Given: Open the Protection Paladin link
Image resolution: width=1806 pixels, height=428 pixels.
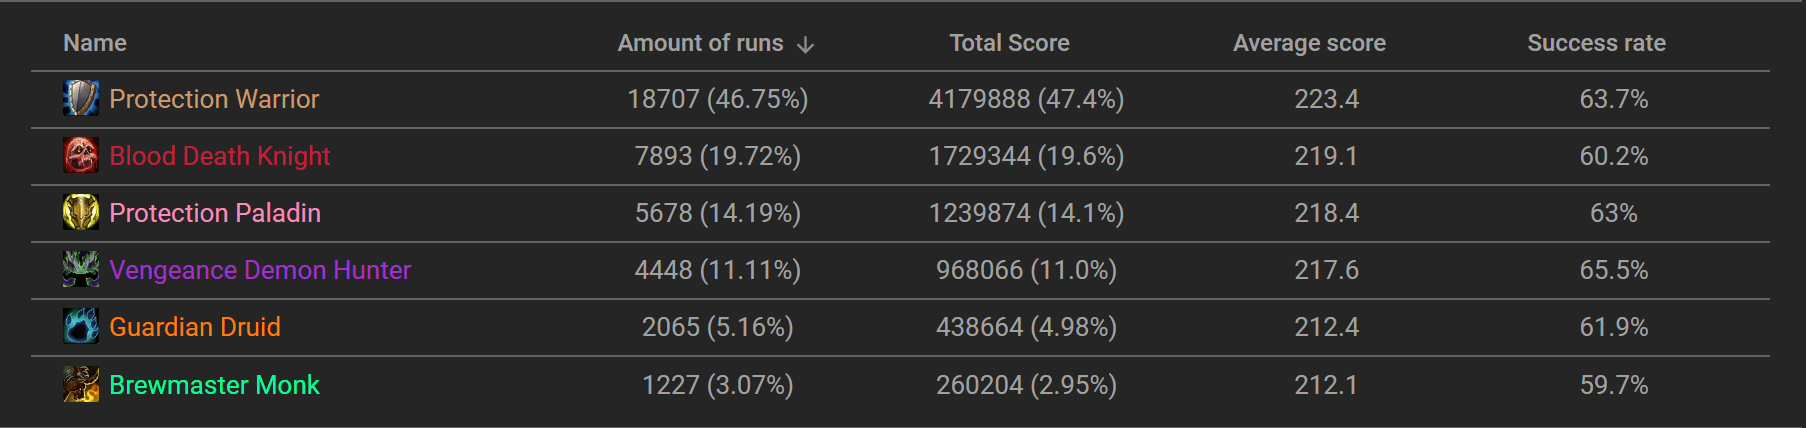Looking at the screenshot, I should [x=215, y=213].
